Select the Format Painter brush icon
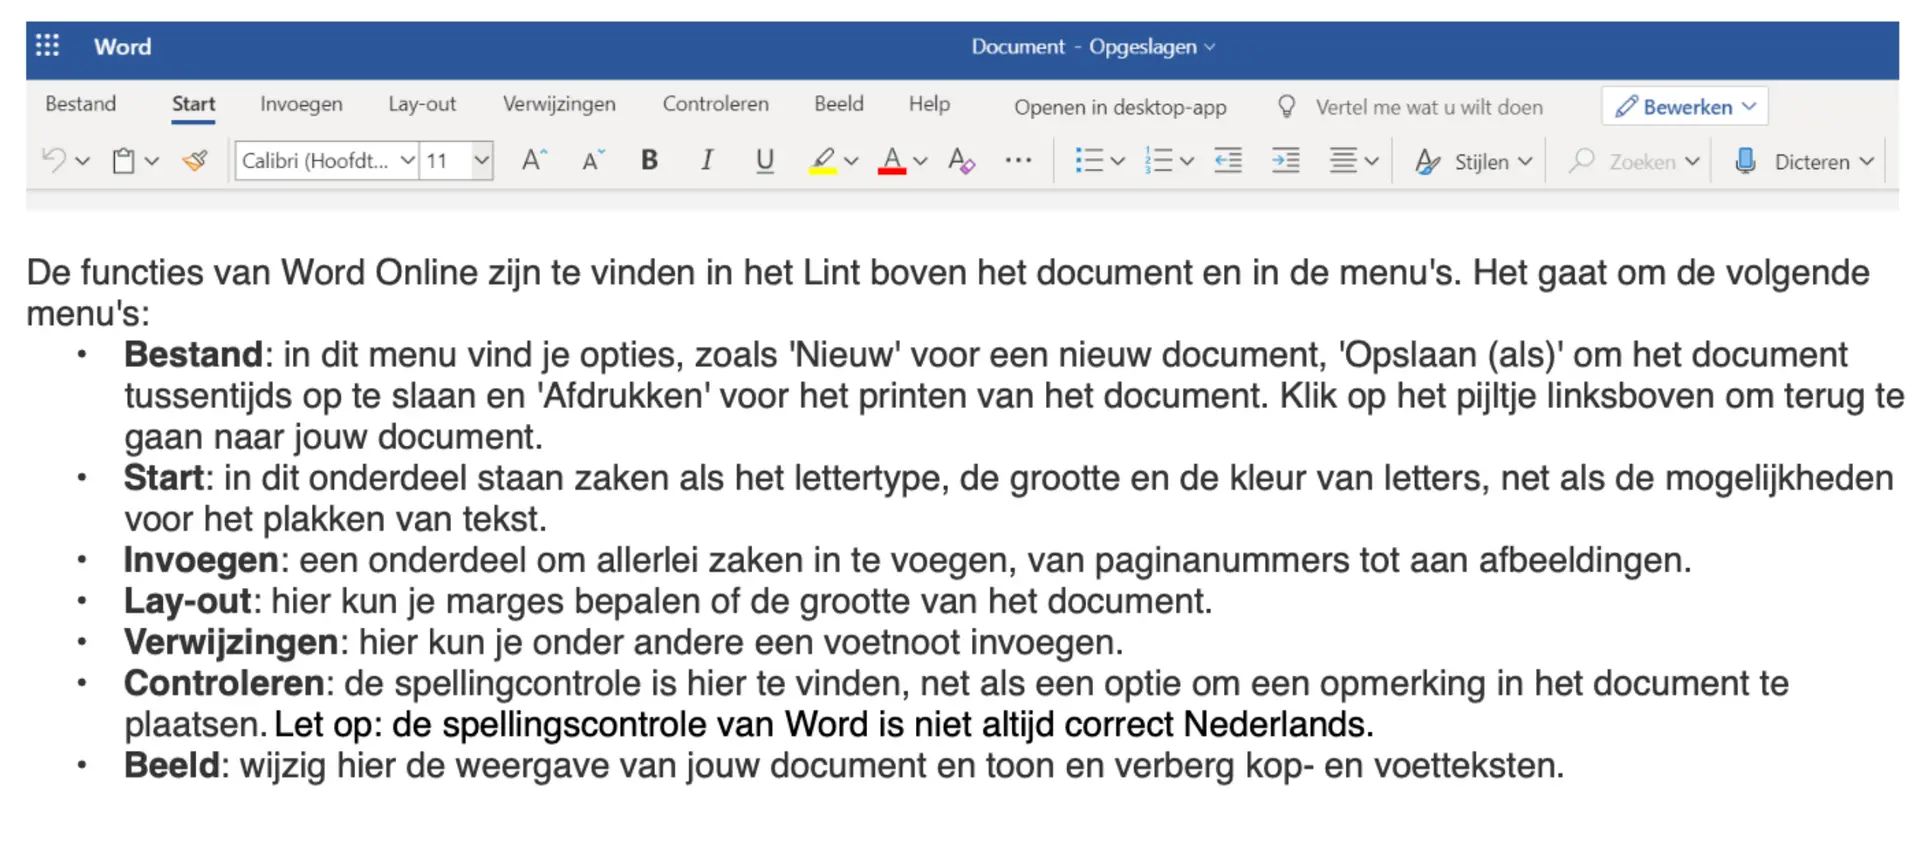The height and width of the screenshot is (867, 1920). click(195, 160)
